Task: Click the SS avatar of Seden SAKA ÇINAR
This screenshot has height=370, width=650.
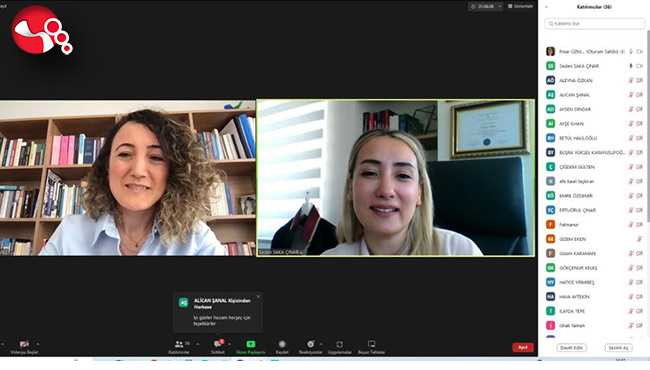Action: click(550, 66)
